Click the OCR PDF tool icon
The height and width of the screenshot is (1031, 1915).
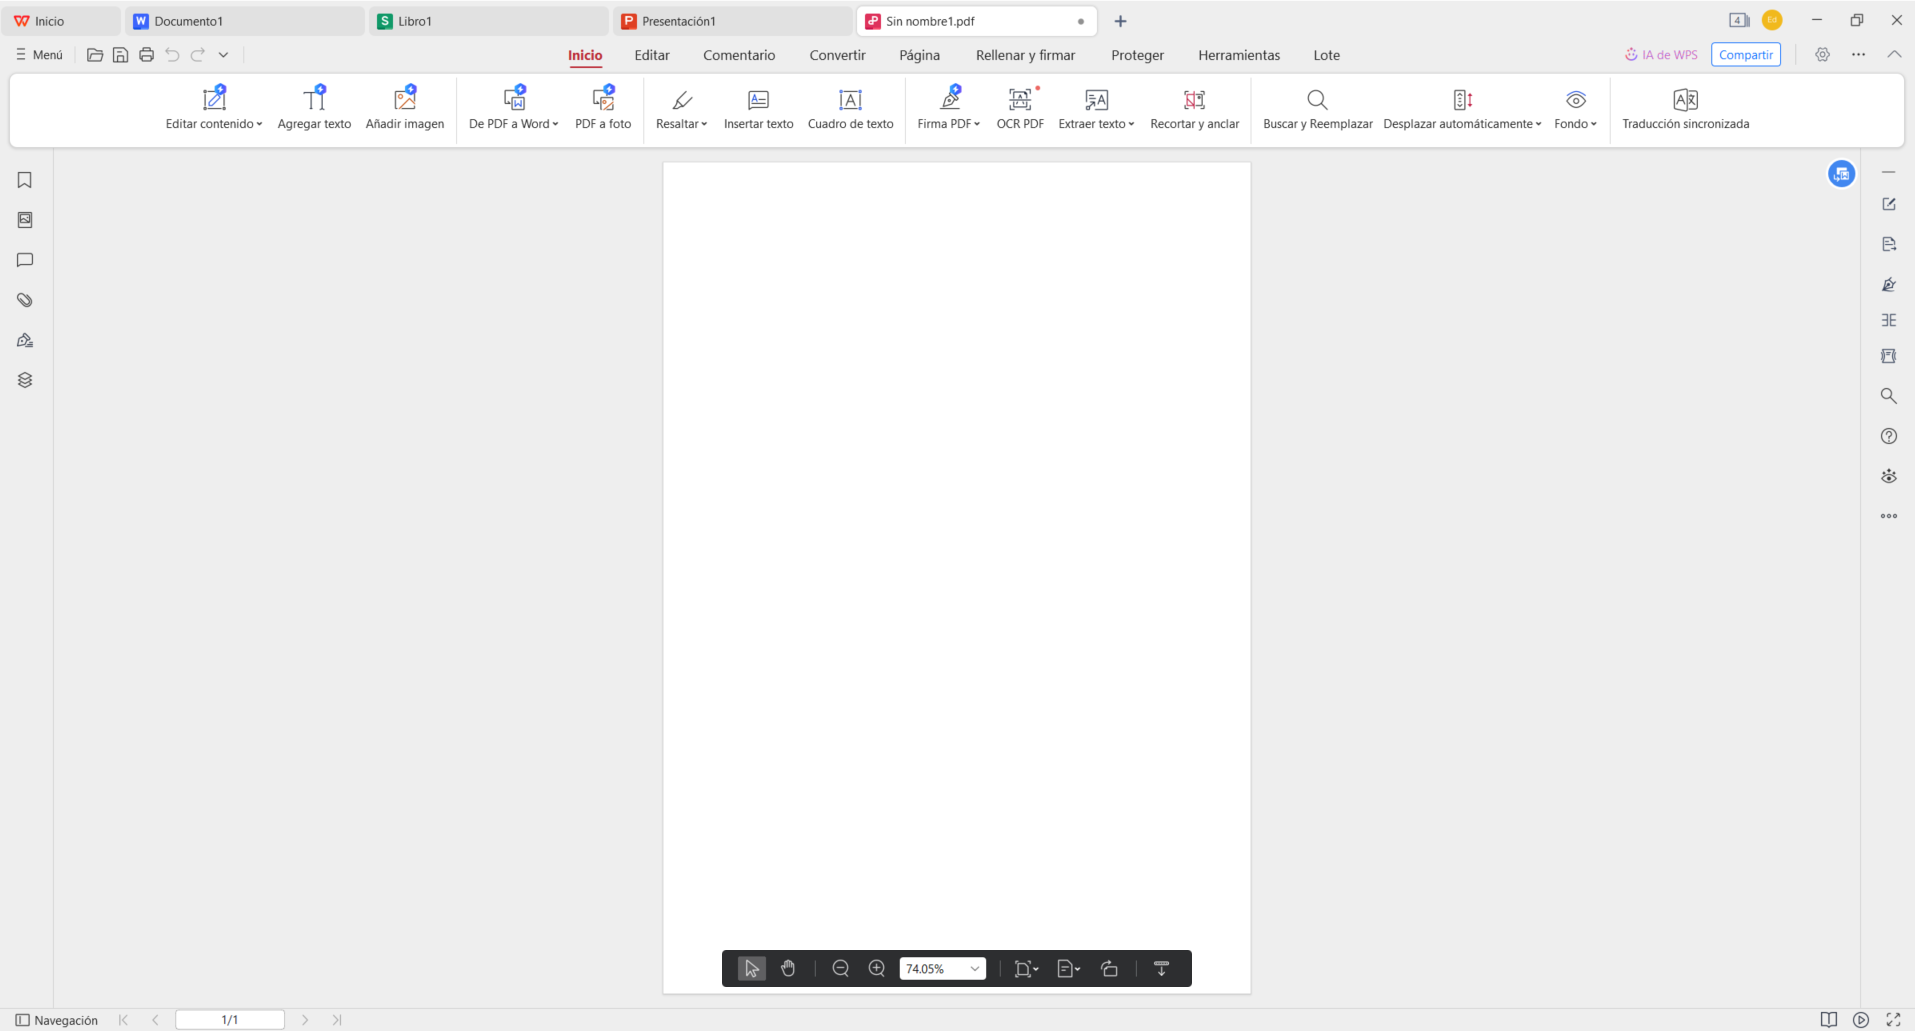click(x=1019, y=100)
